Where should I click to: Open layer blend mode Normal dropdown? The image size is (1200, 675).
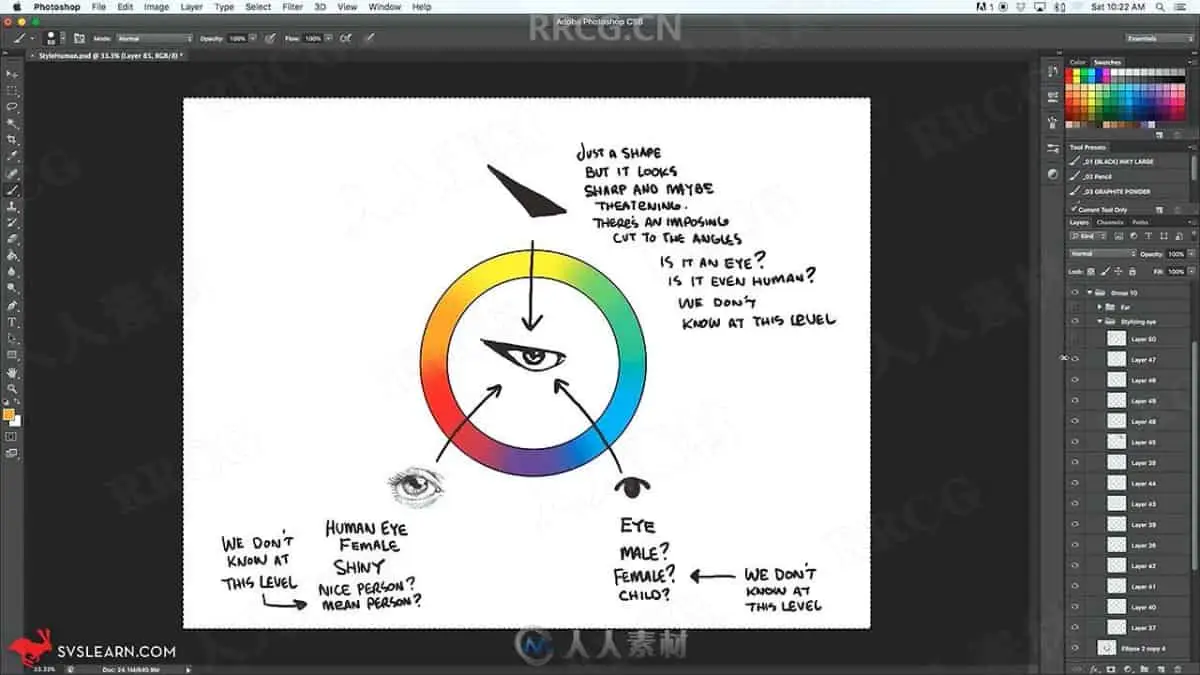pos(1101,254)
